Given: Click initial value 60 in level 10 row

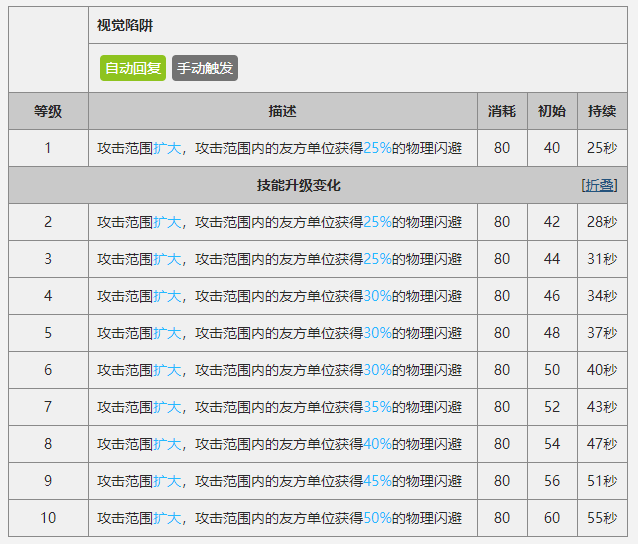Looking at the screenshot, I should pos(552,518).
